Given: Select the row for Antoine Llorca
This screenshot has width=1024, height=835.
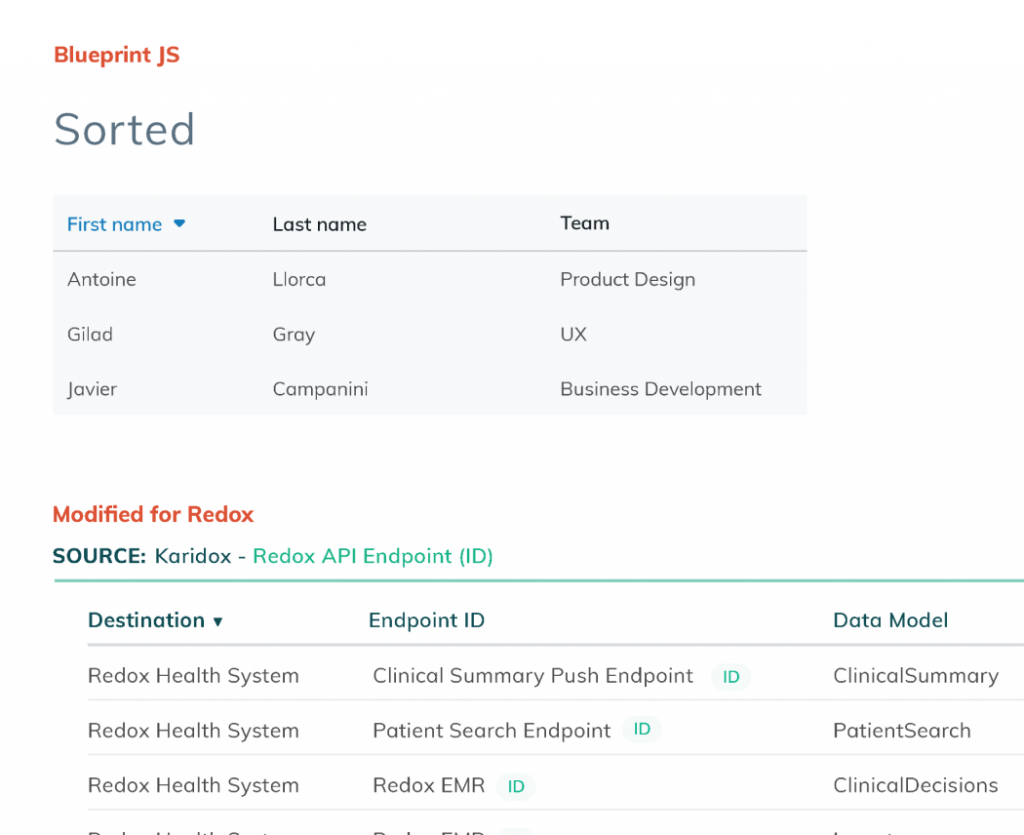Looking at the screenshot, I should (300, 279).
